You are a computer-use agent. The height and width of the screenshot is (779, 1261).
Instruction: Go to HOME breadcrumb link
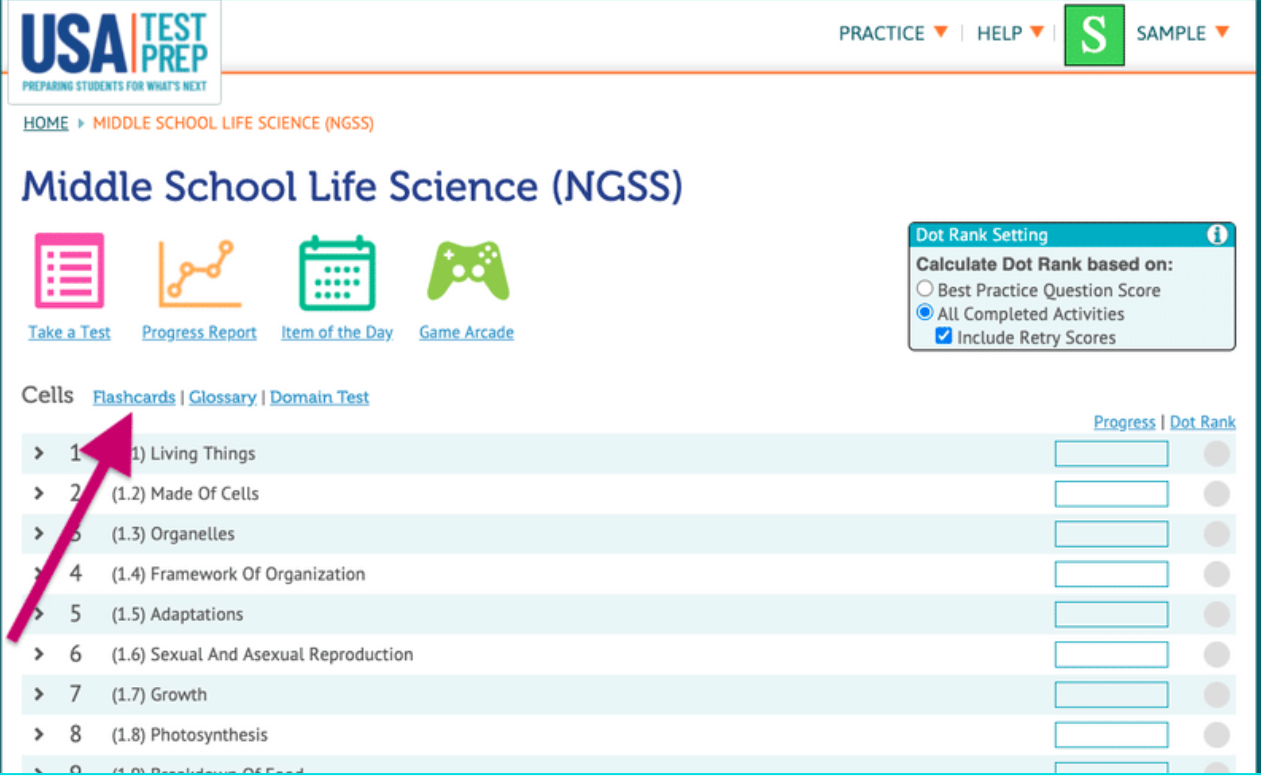tap(46, 123)
